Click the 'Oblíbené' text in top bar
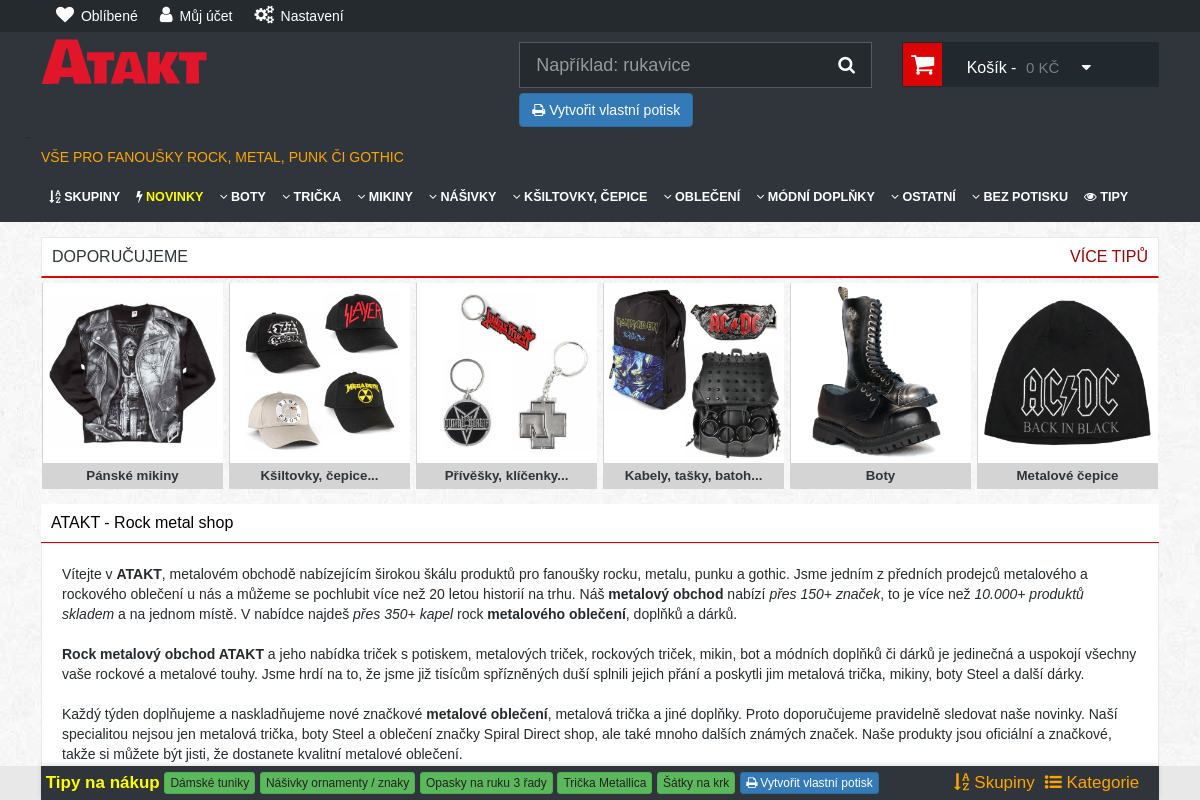The image size is (1200, 800). (109, 16)
